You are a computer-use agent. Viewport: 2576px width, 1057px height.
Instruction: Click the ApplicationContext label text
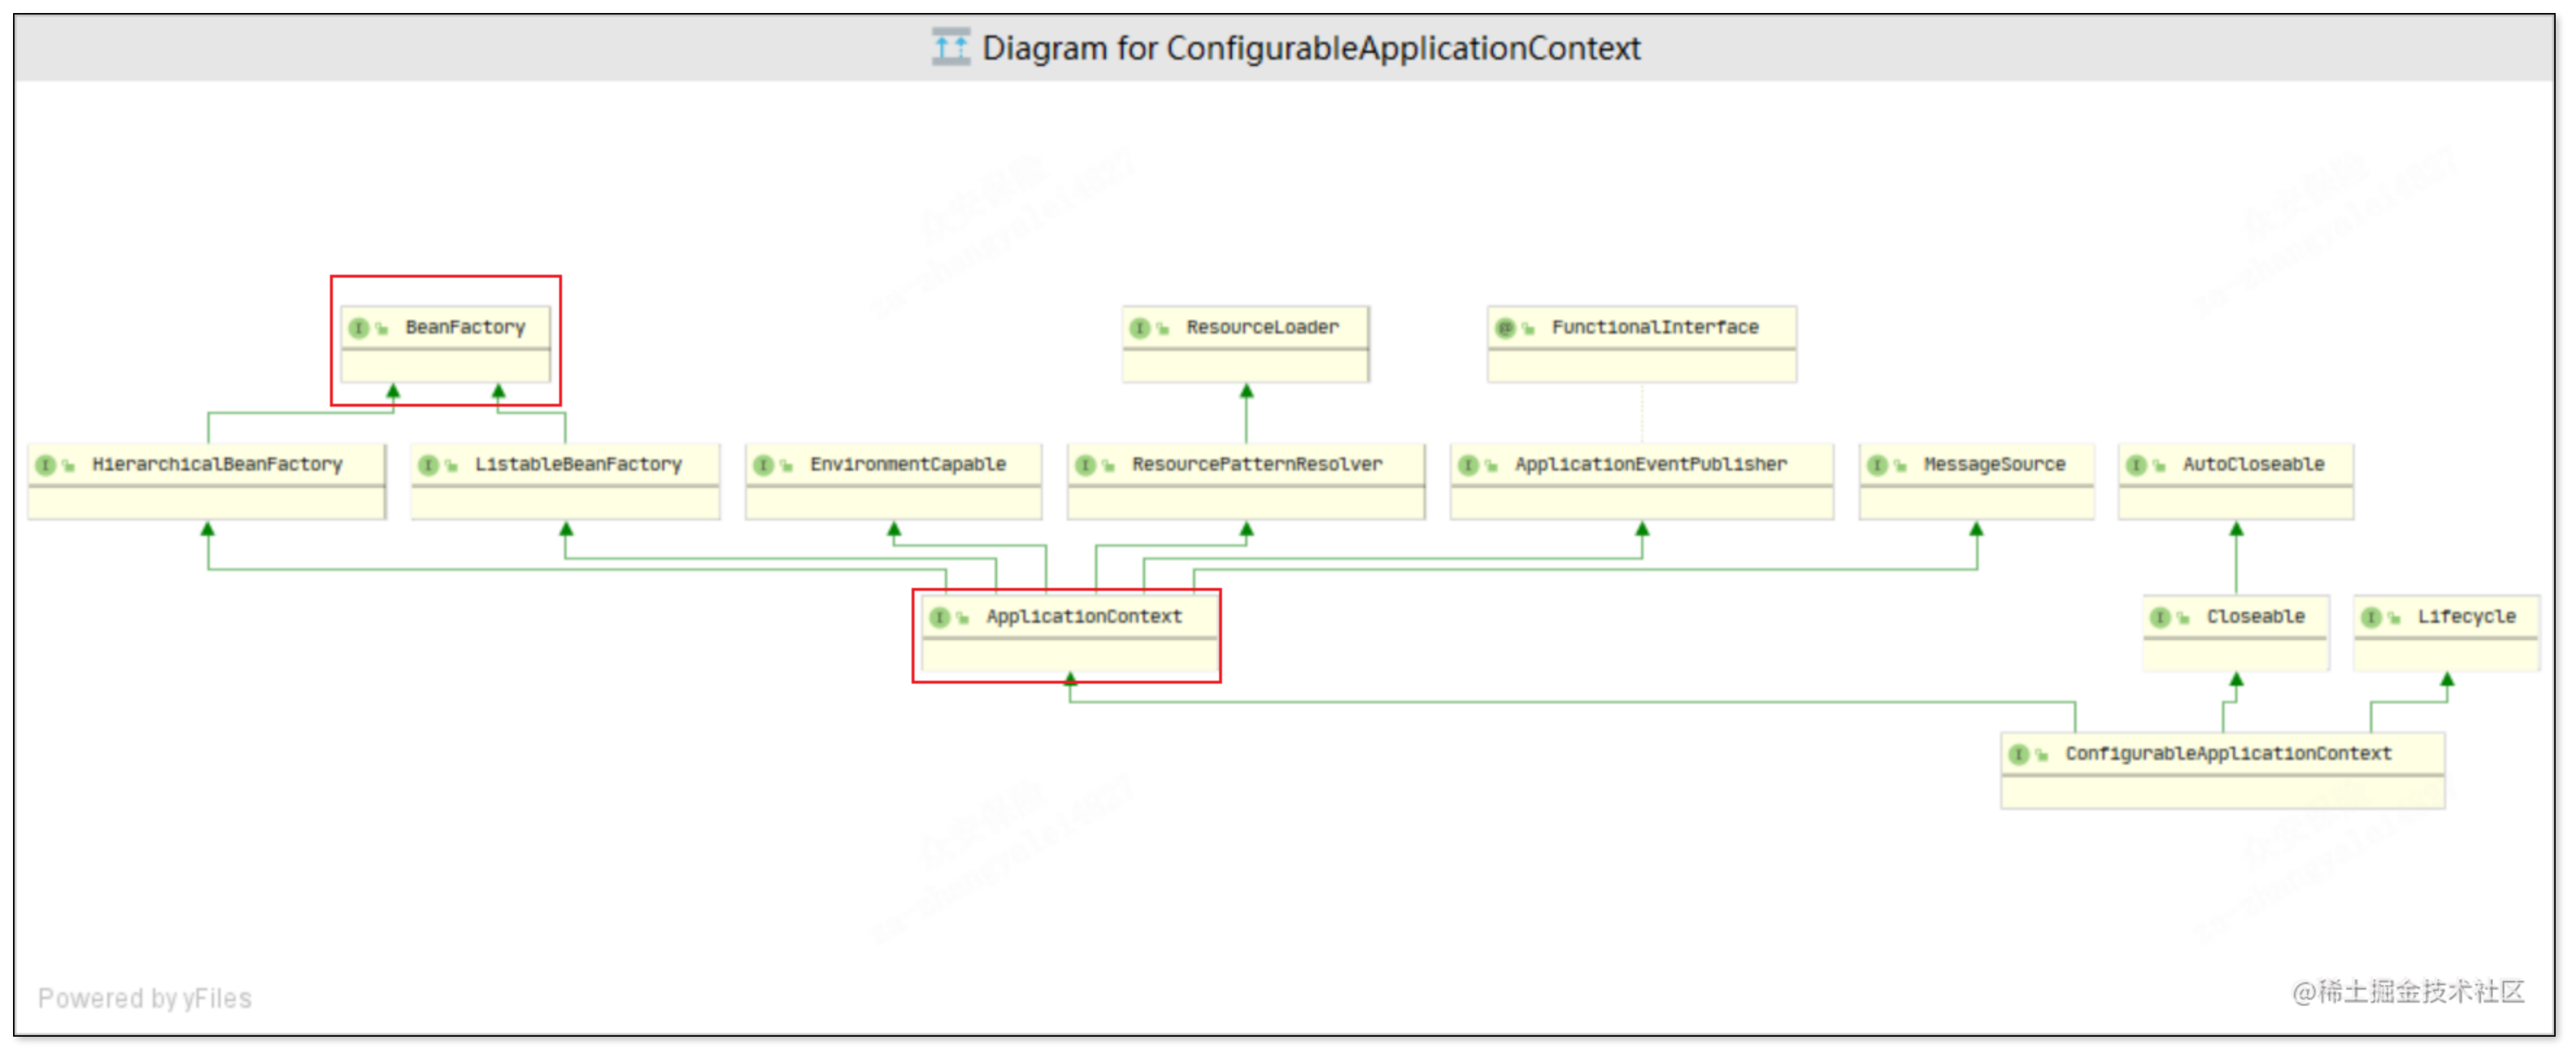coord(1084,617)
